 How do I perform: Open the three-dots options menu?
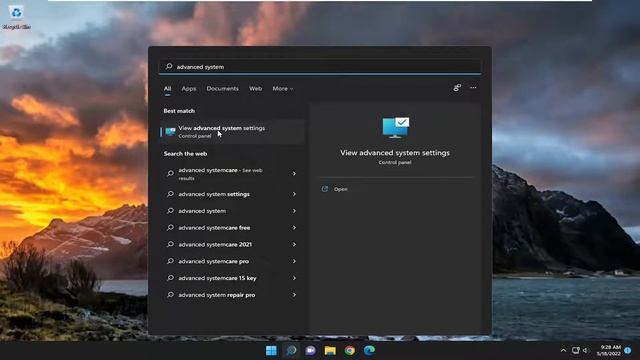click(473, 87)
